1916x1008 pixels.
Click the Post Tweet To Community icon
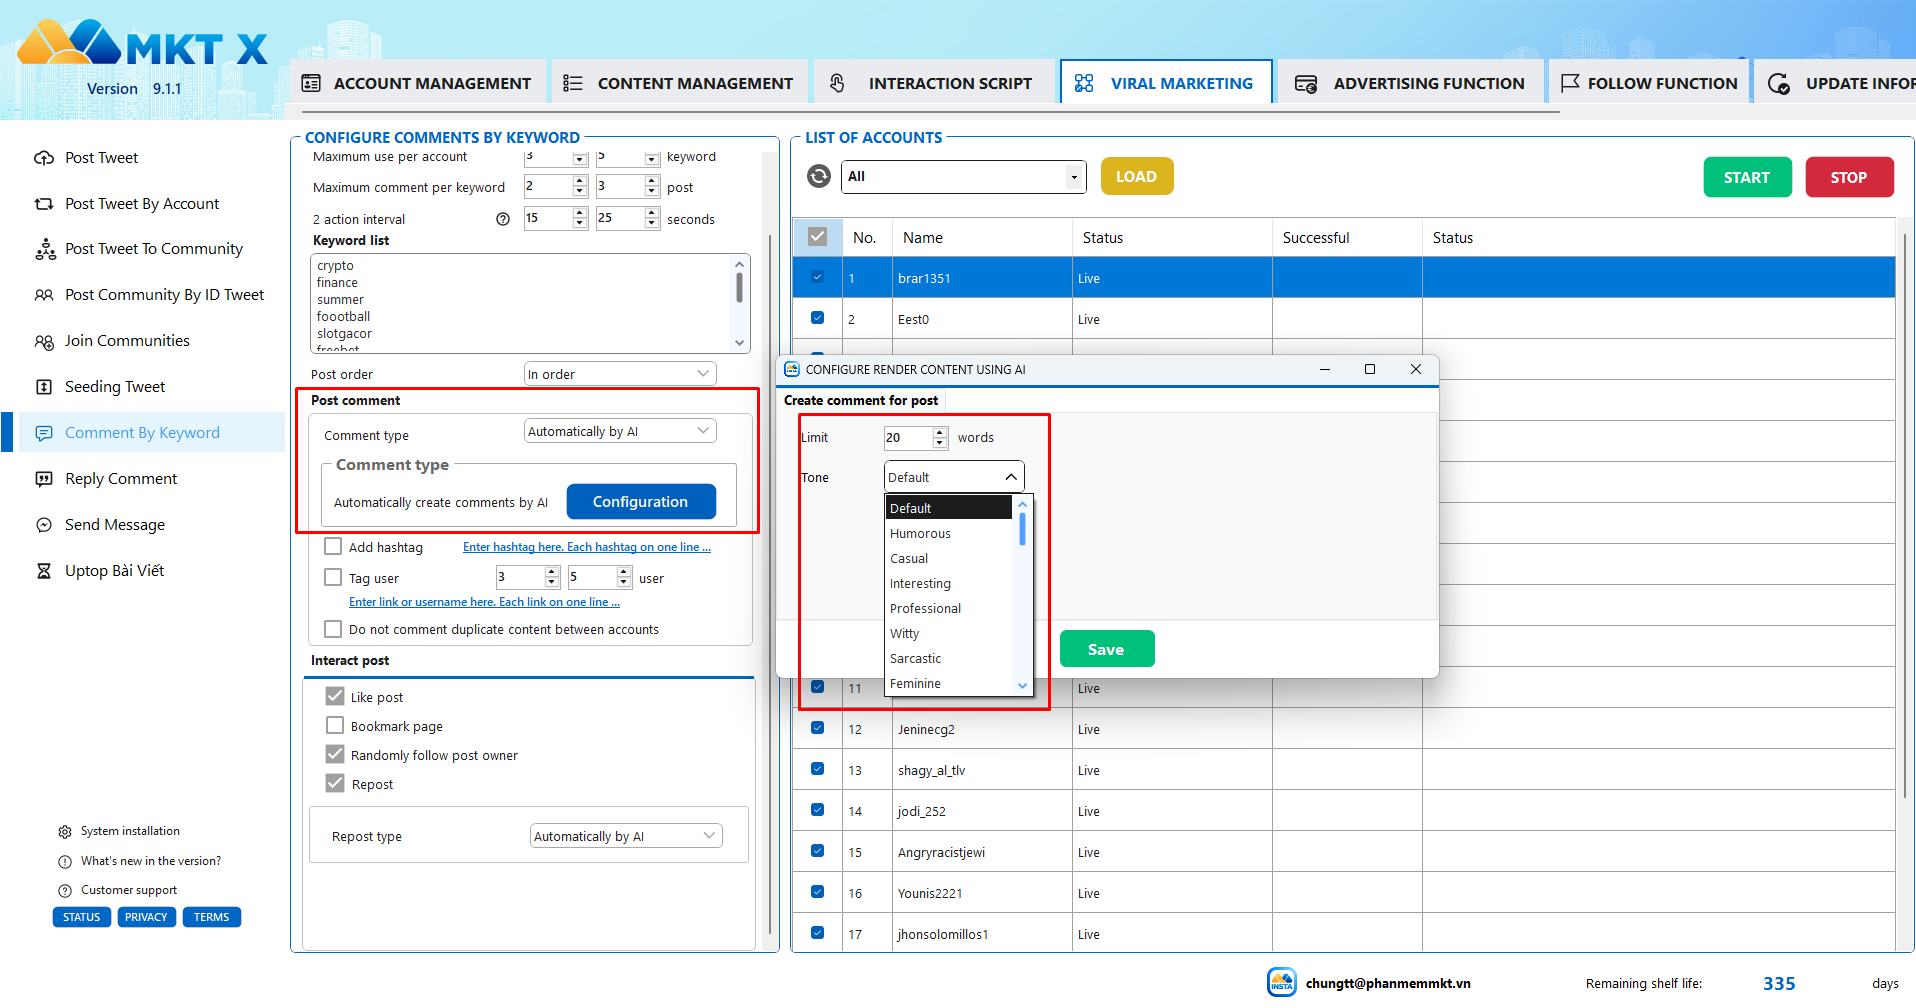point(45,249)
